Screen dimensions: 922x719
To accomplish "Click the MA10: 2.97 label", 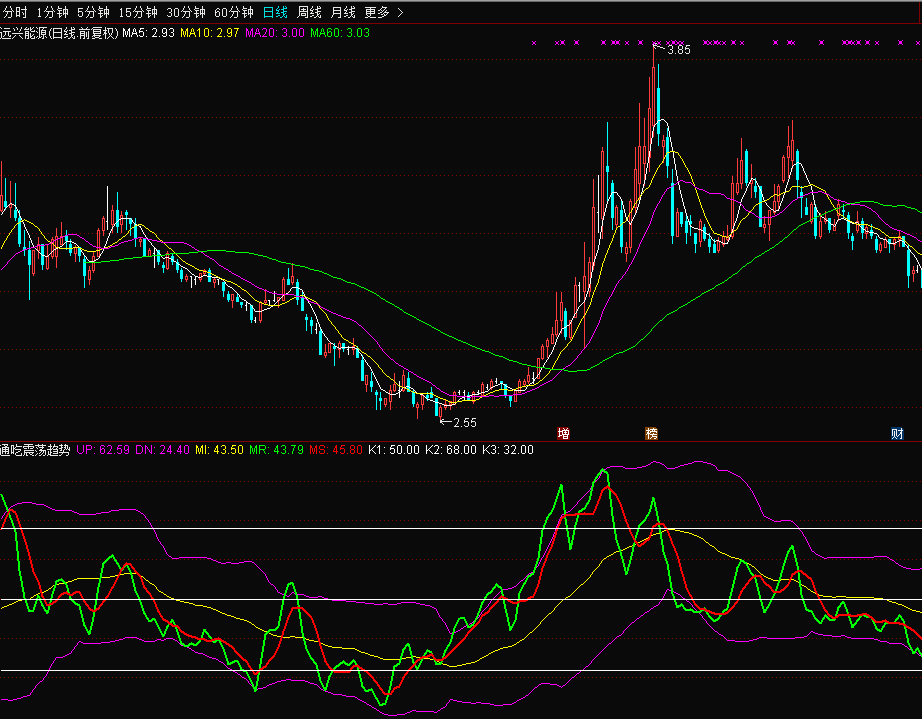I will pos(210,33).
